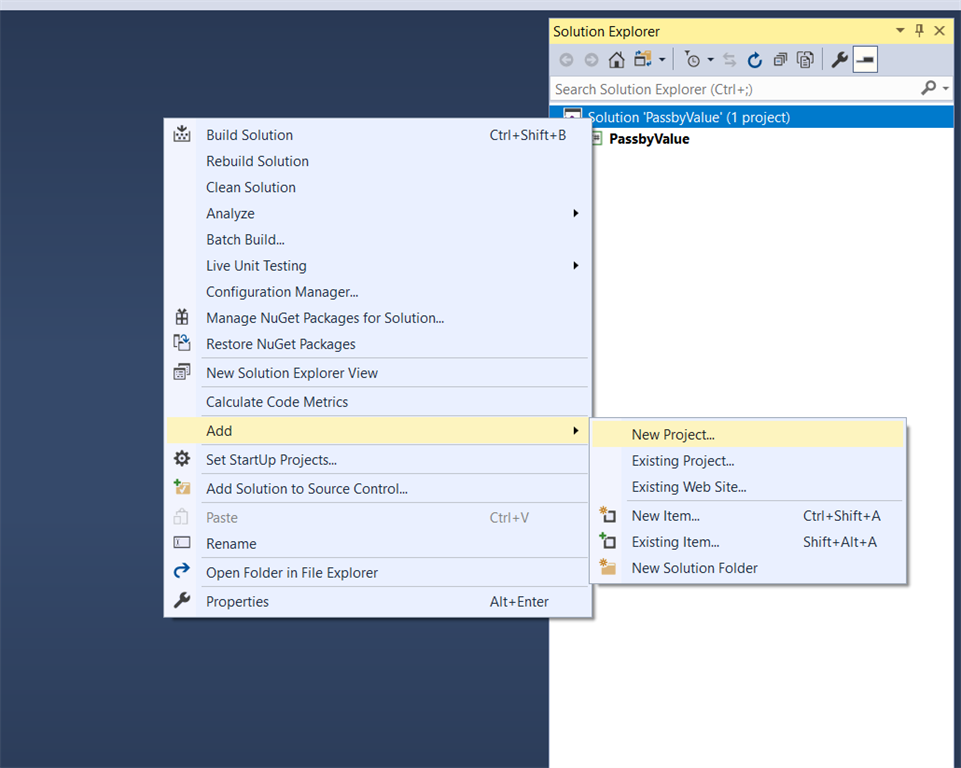961x768 pixels.
Task: Click the Existing Item icon
Action: (x=607, y=541)
